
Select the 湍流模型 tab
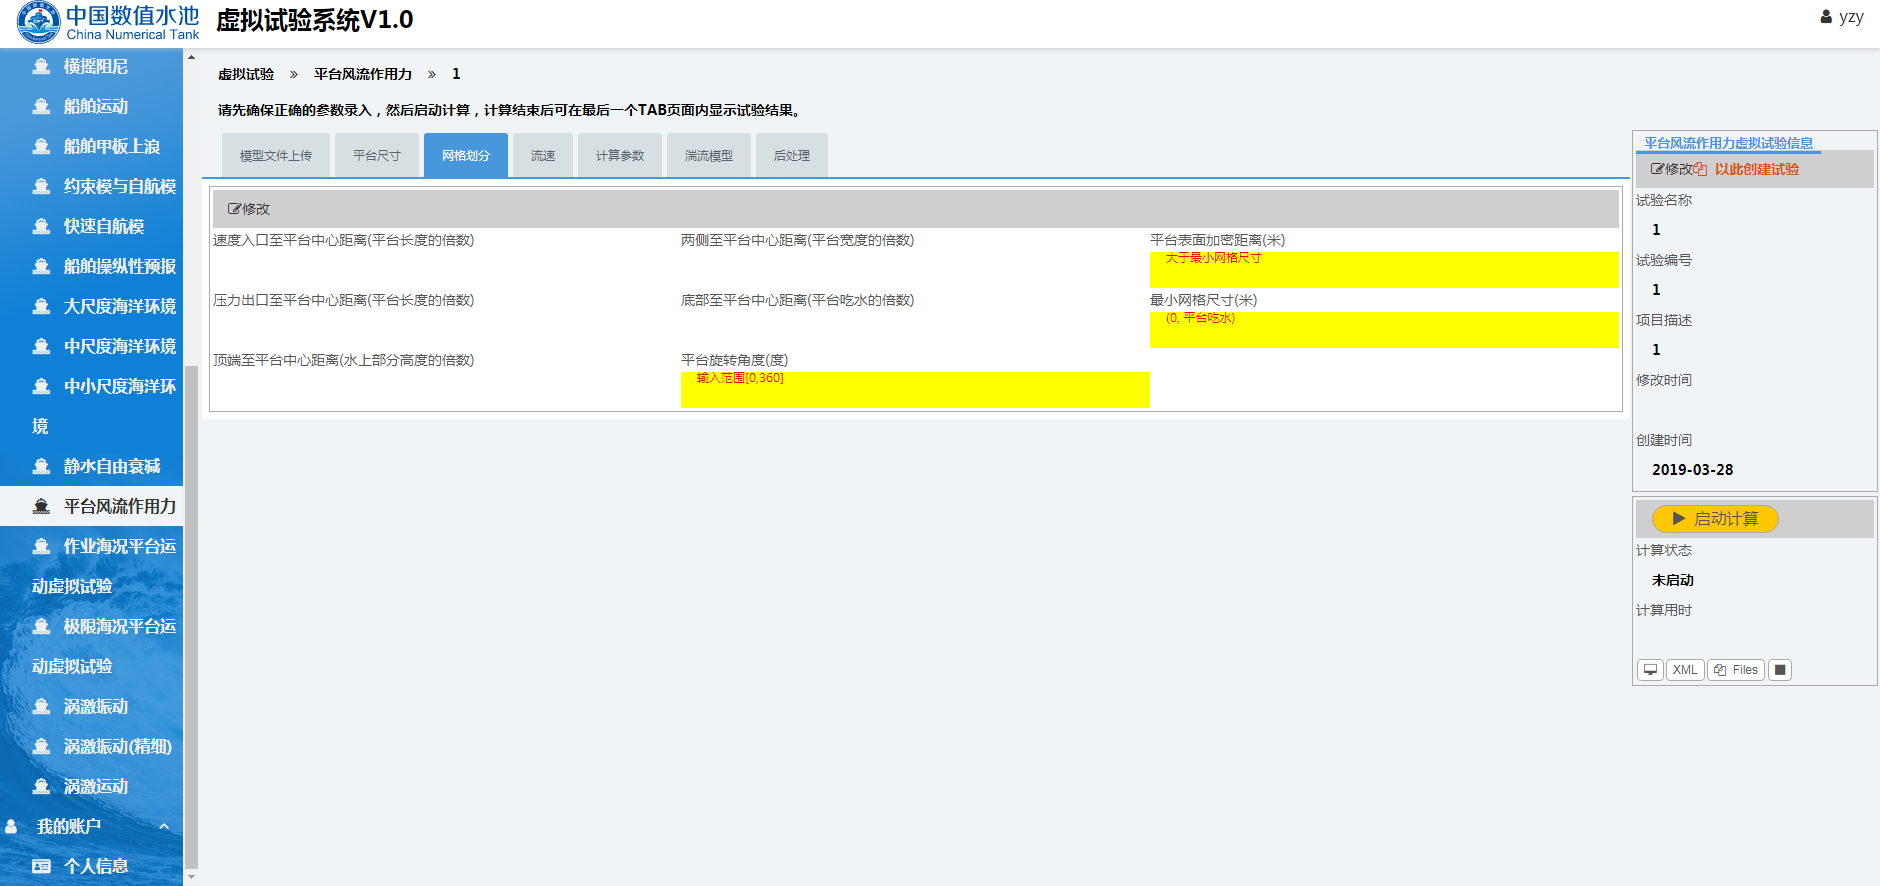click(x=708, y=156)
